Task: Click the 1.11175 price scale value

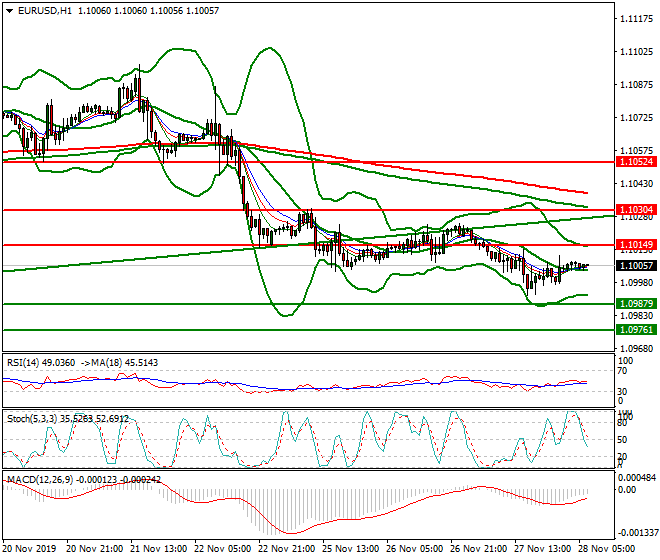Action: tap(637, 19)
